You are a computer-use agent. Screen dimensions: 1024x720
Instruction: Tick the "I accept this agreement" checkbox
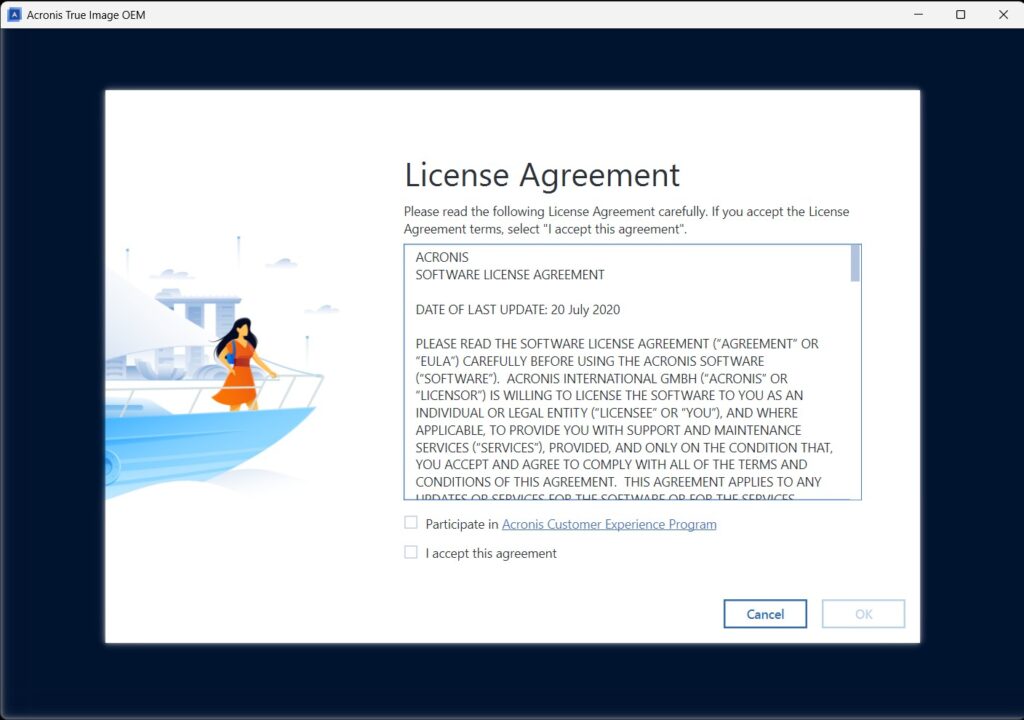pyautogui.click(x=411, y=552)
